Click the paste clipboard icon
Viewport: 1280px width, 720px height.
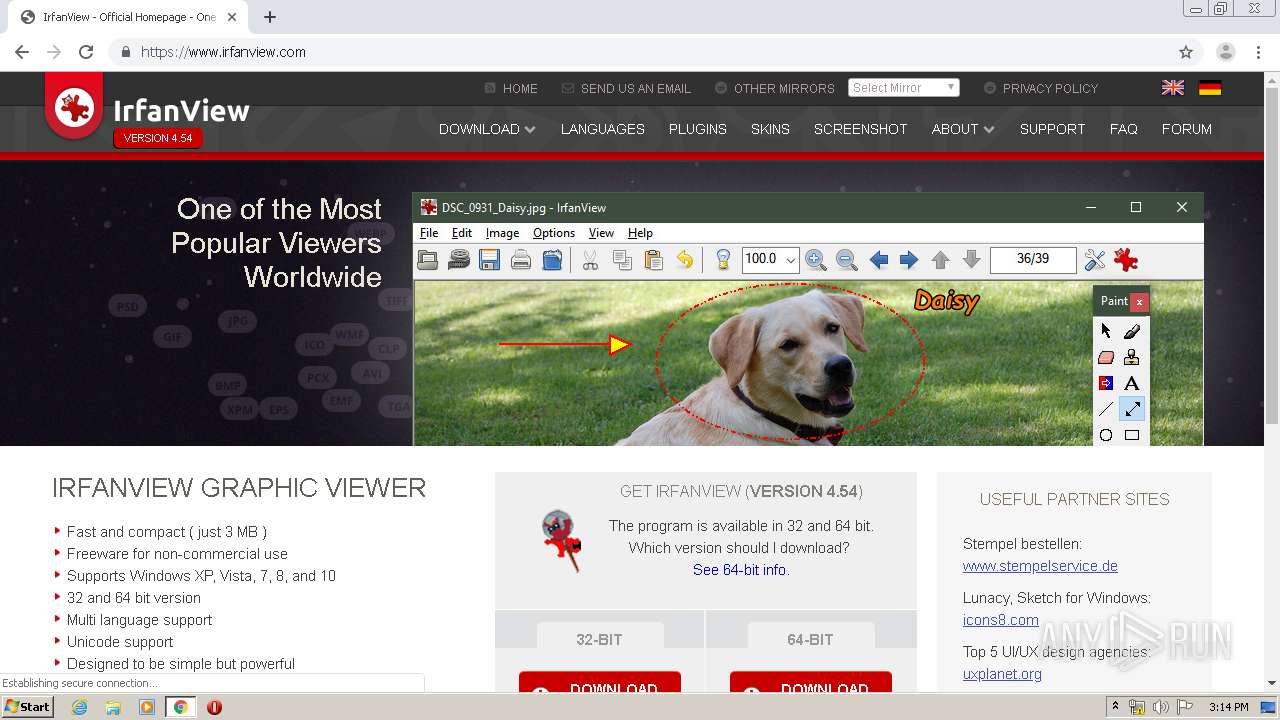coord(654,260)
